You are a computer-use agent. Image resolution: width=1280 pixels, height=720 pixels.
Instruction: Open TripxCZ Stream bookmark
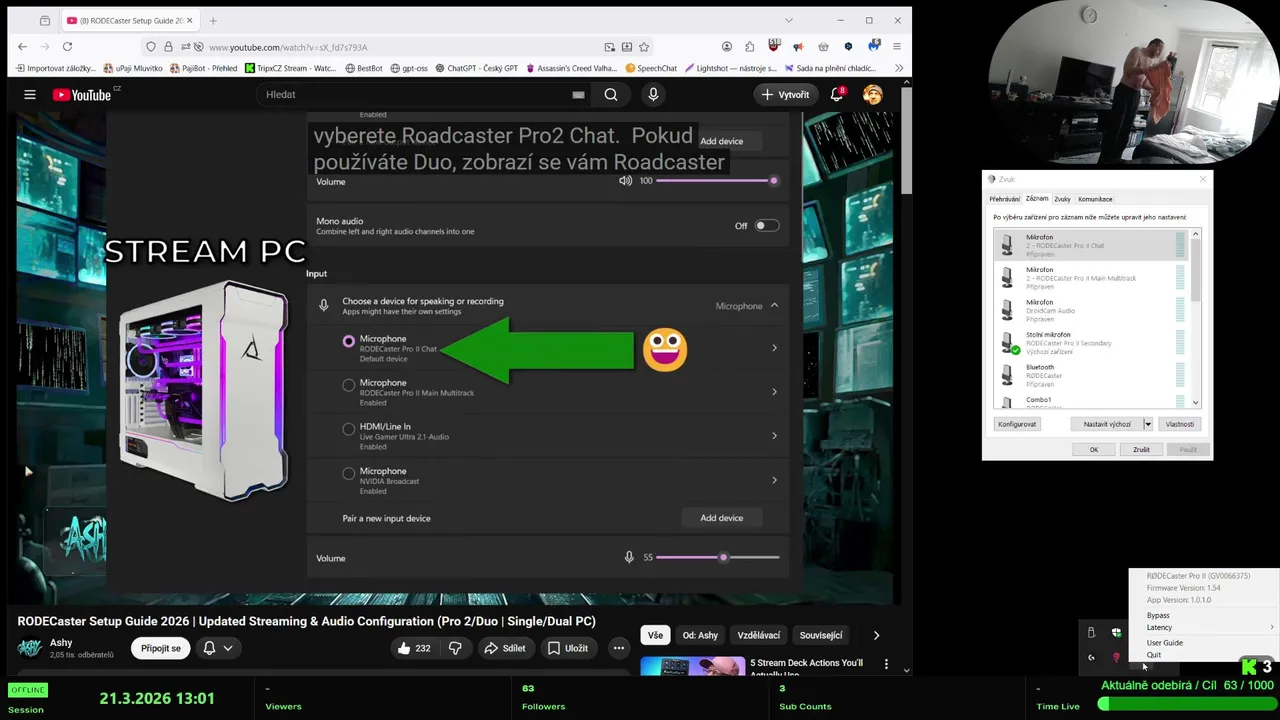pos(290,68)
